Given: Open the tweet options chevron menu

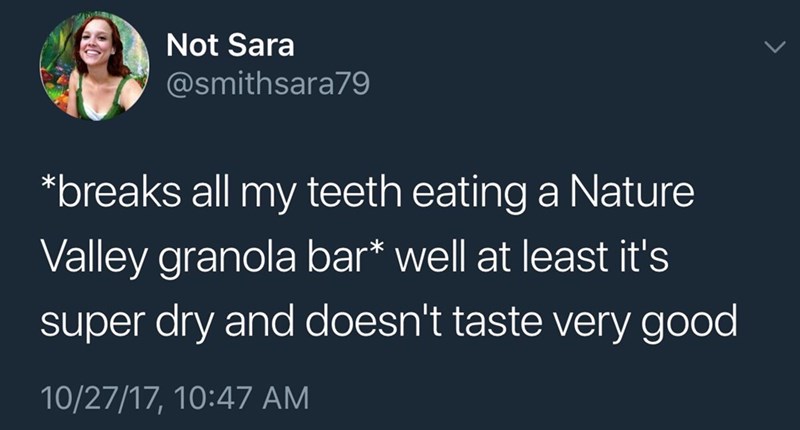Looking at the screenshot, I should (x=769, y=48).
